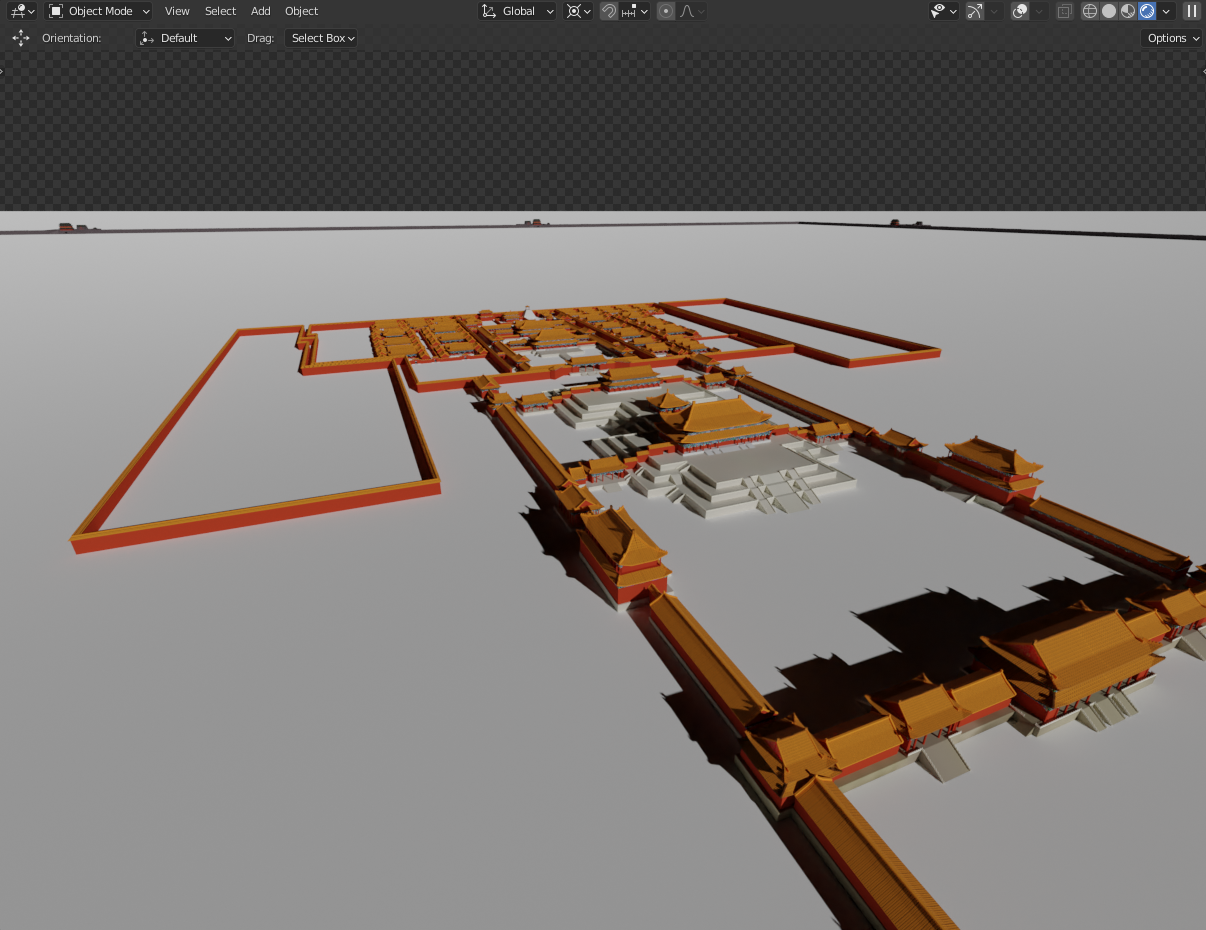
Task: Open the editor type selector
Action: pyautogui.click(x=22, y=11)
